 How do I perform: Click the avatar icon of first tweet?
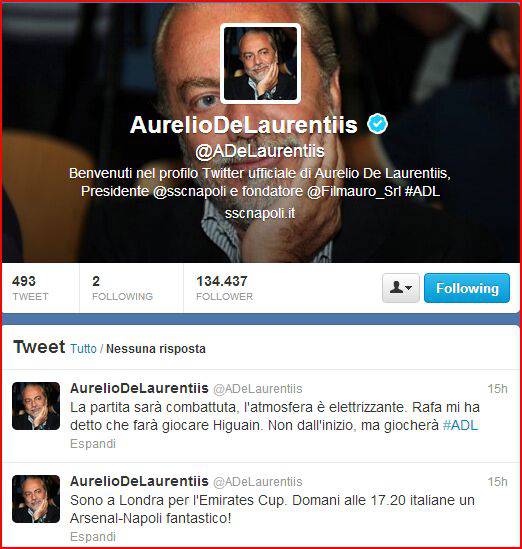tap(36, 406)
